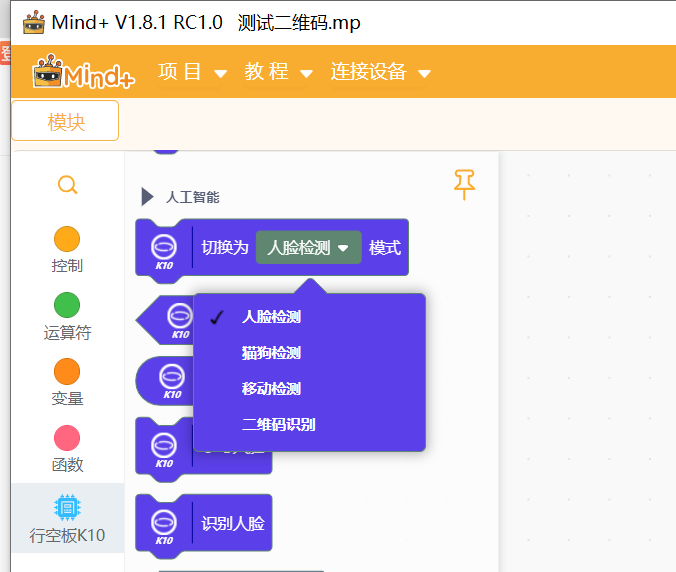Select the 运算符 block category

[67, 316]
